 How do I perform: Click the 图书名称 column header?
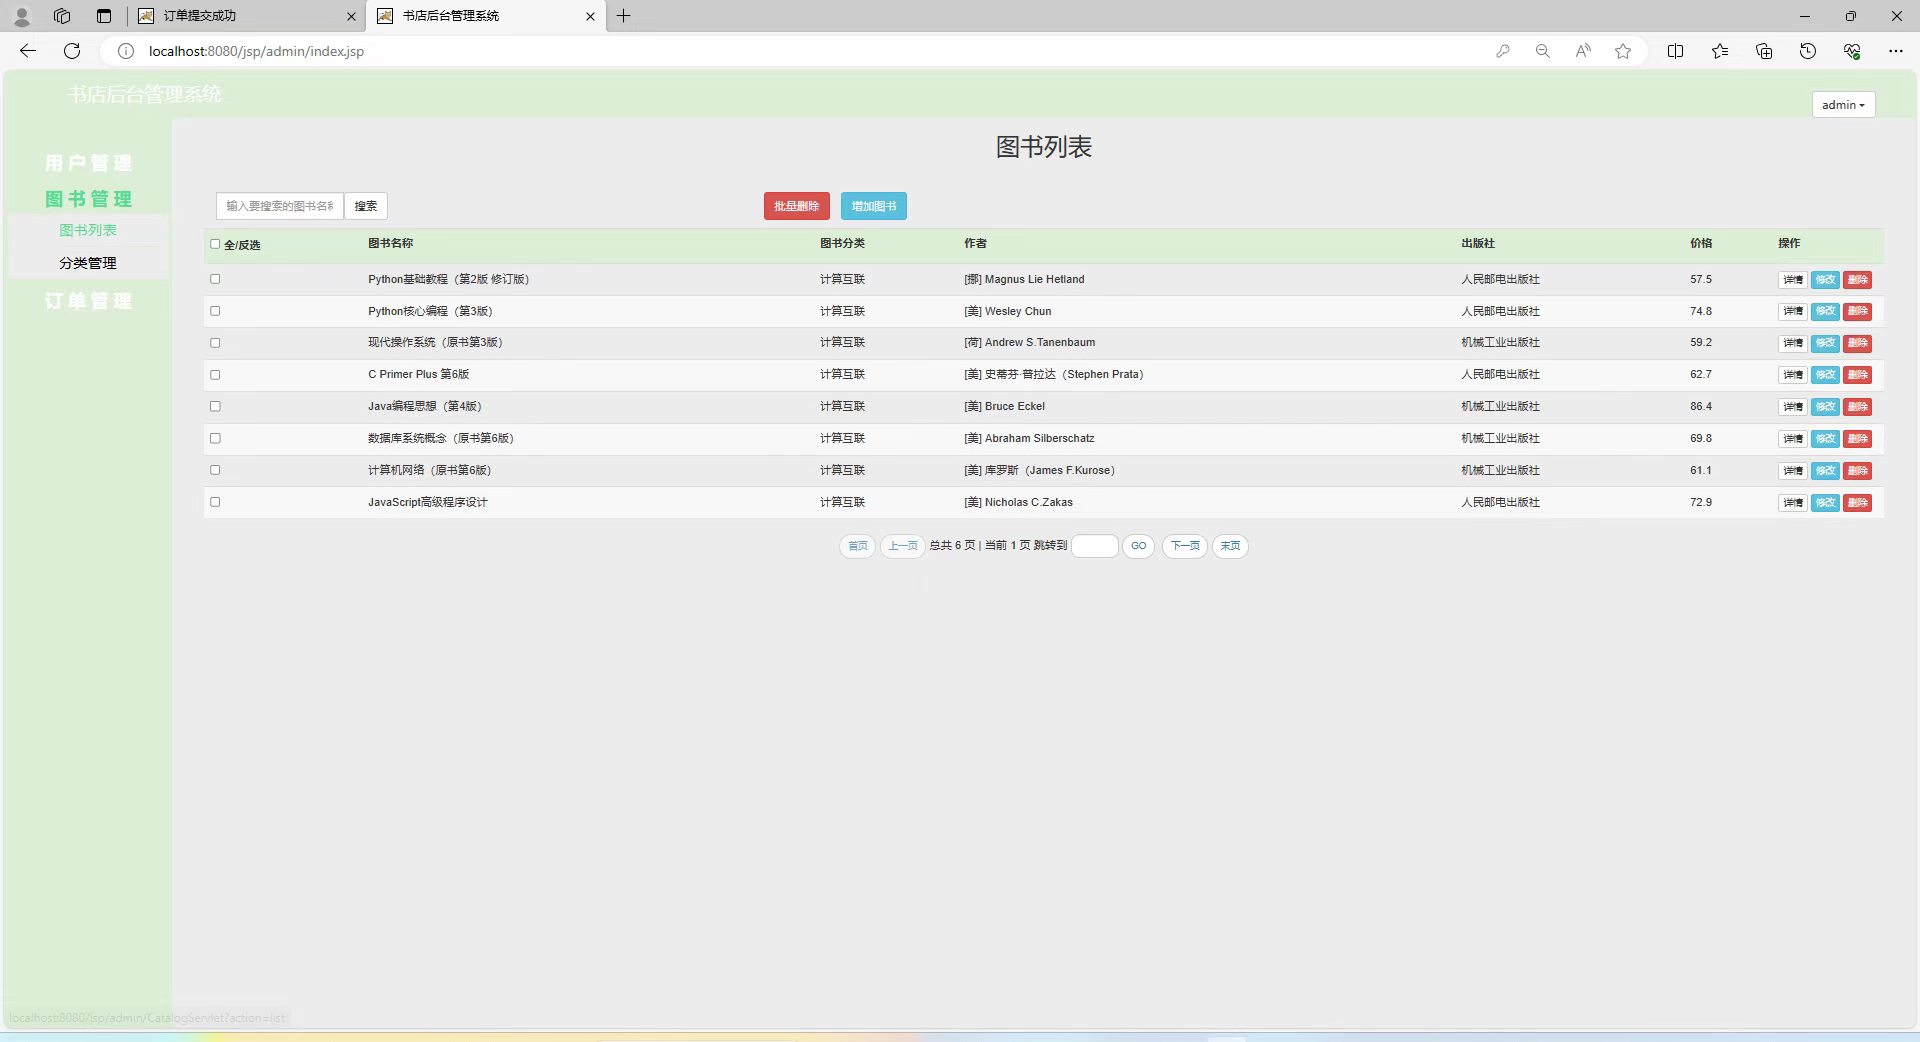coord(390,243)
